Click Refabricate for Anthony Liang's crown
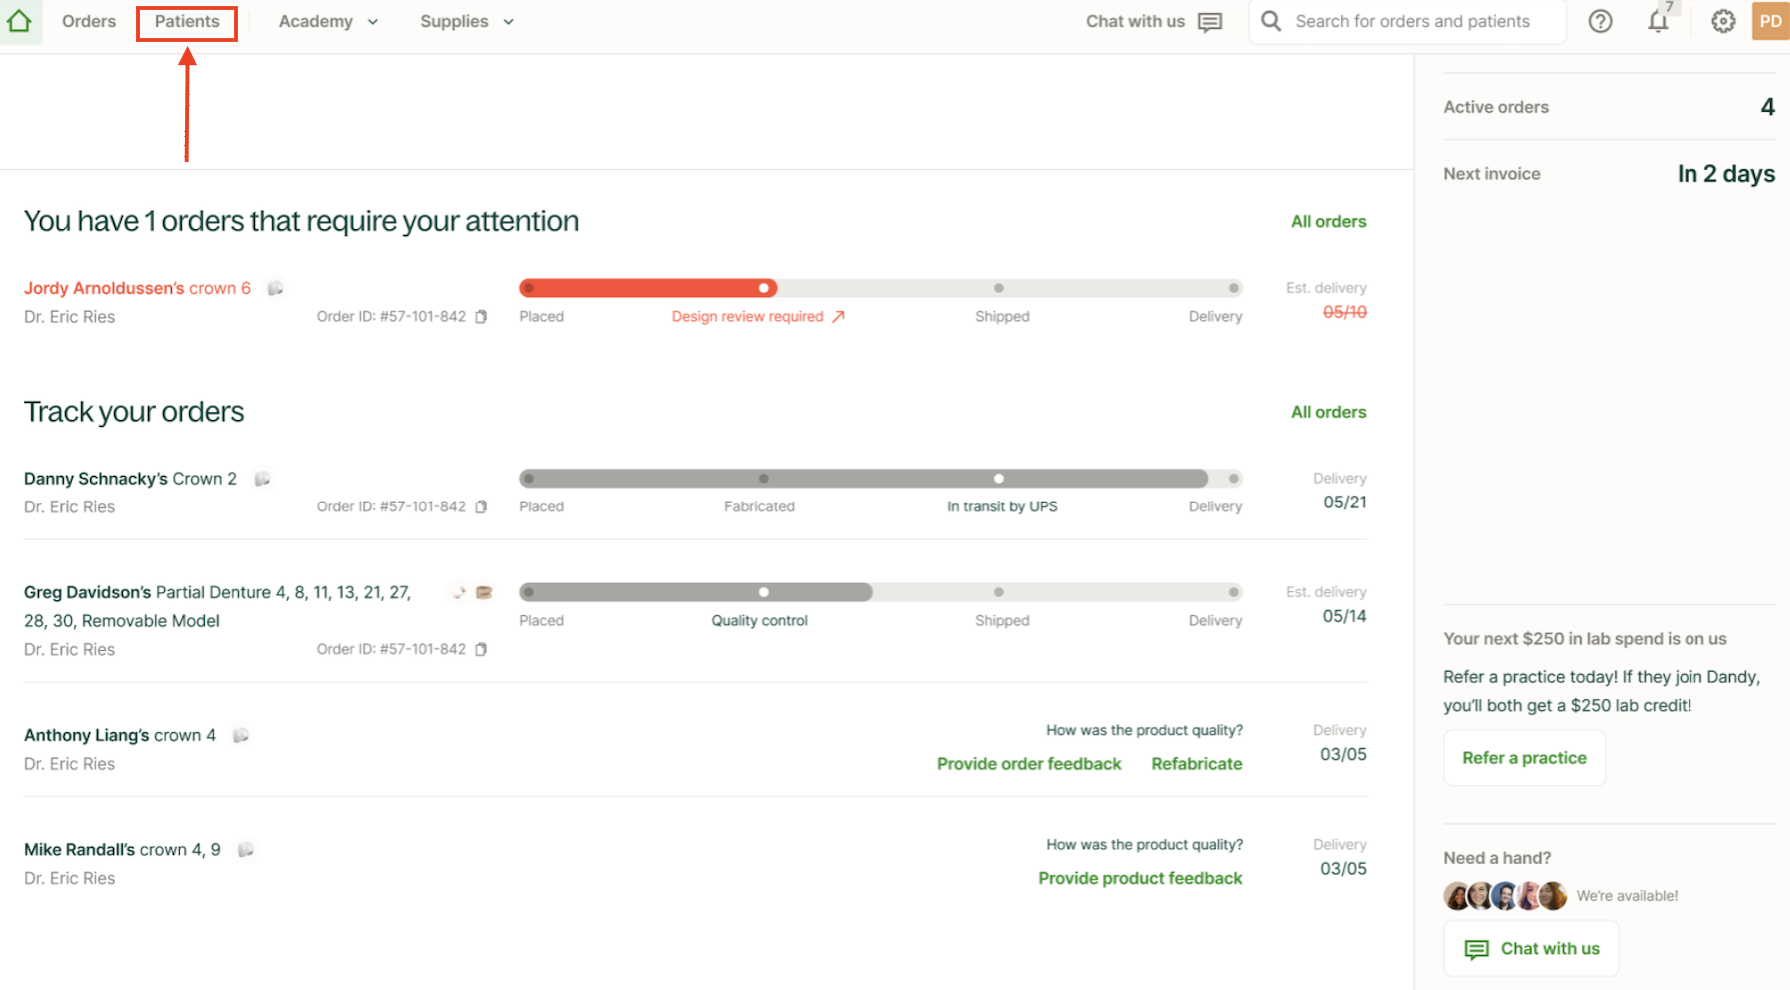1790x990 pixels. (1196, 764)
